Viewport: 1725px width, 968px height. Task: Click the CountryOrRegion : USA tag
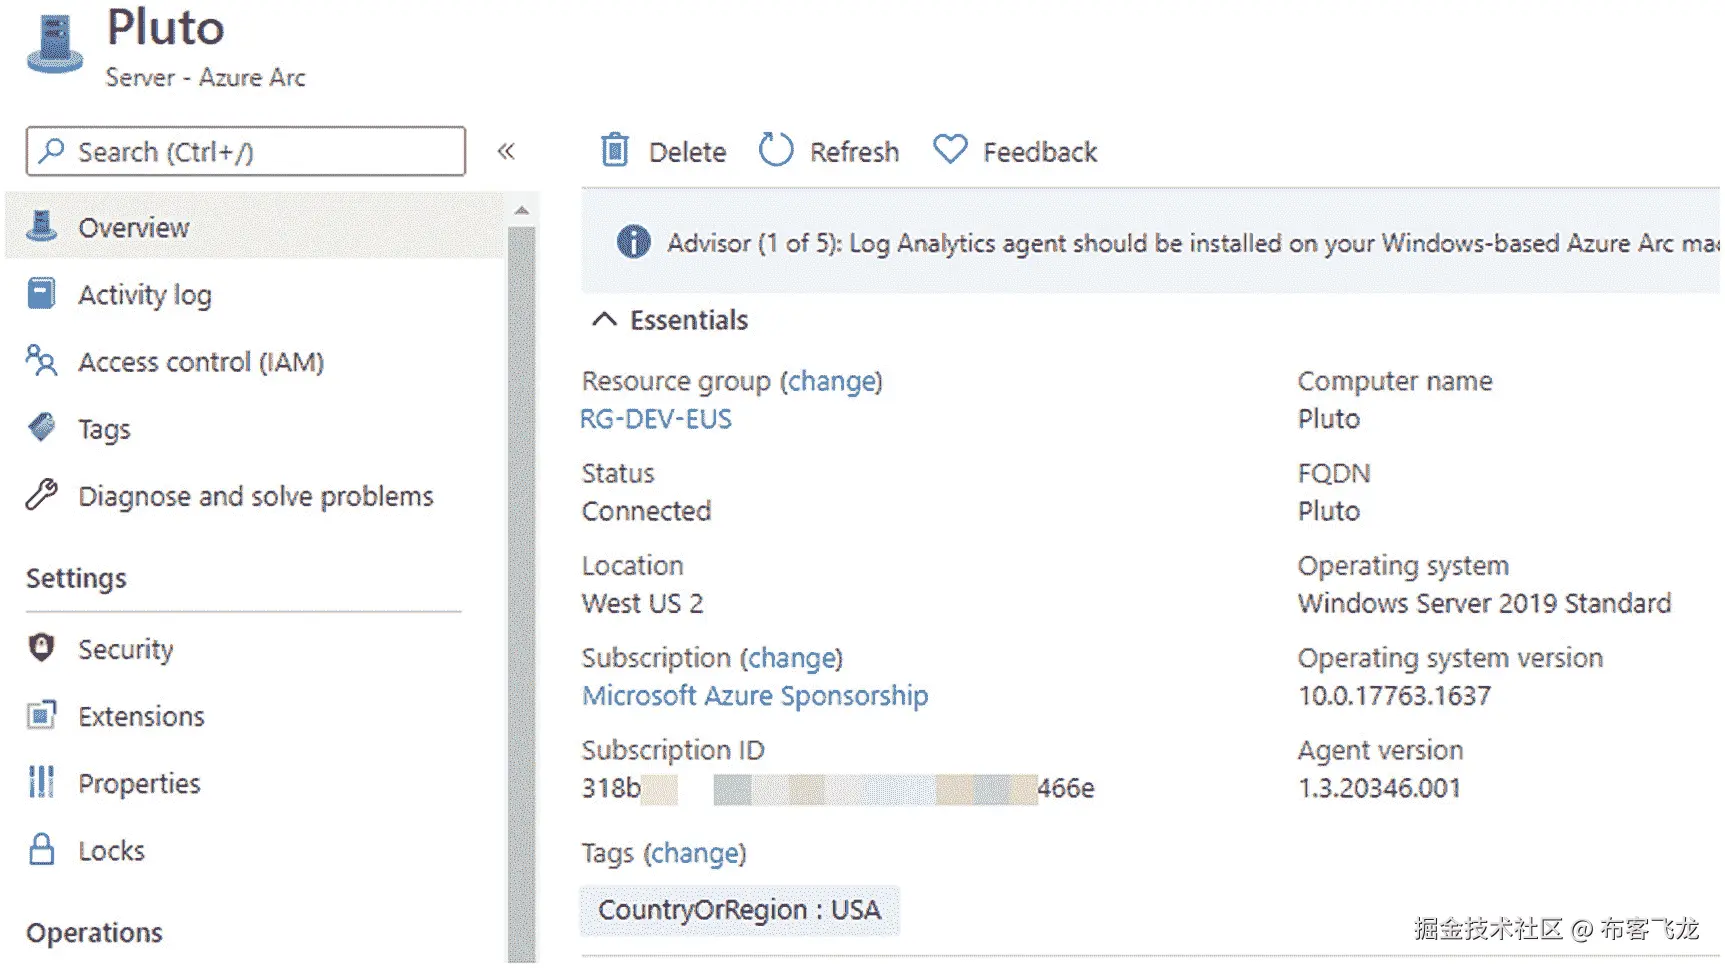(739, 910)
